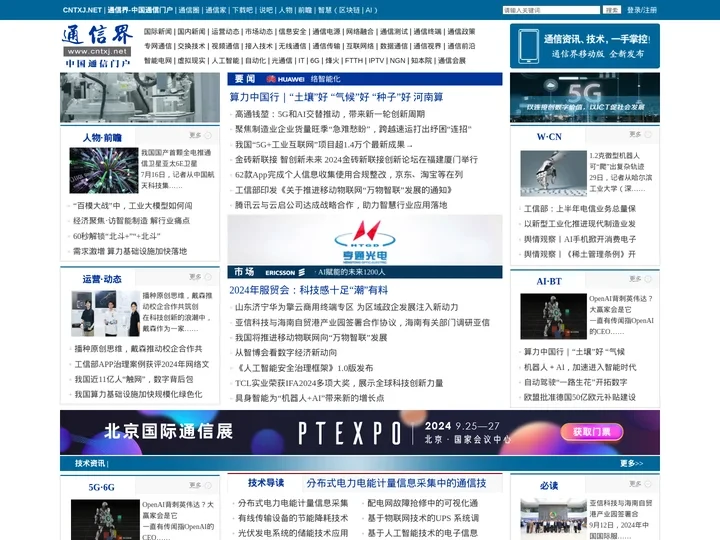Image resolution: width=720 pixels, height=540 pixels.
Task: Open AI·BT section title
Action: [549, 281]
